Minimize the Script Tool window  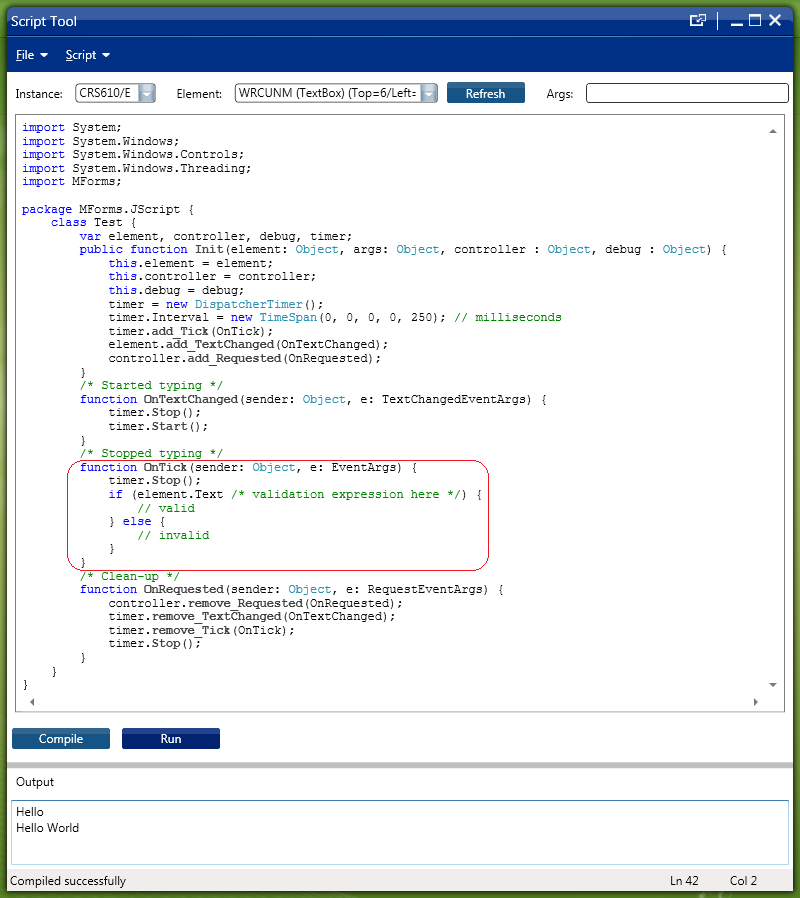click(735, 21)
